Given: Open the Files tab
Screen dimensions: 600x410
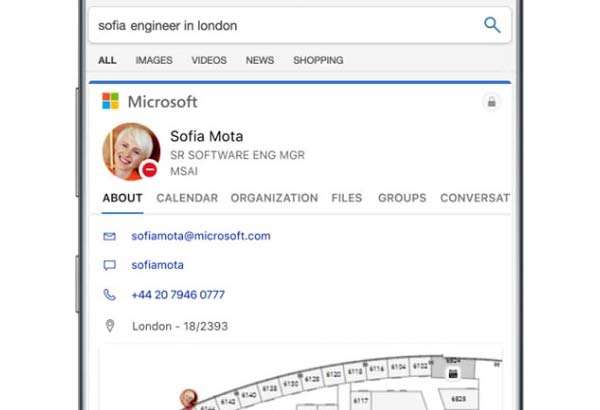Looking at the screenshot, I should click(x=347, y=198).
